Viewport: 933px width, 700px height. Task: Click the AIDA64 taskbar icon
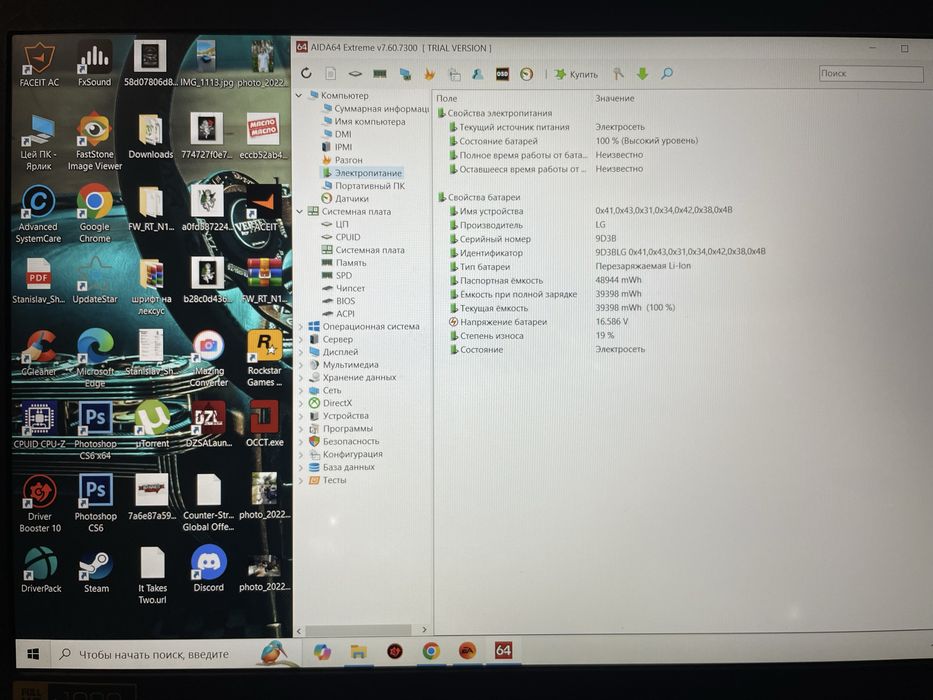click(x=503, y=650)
